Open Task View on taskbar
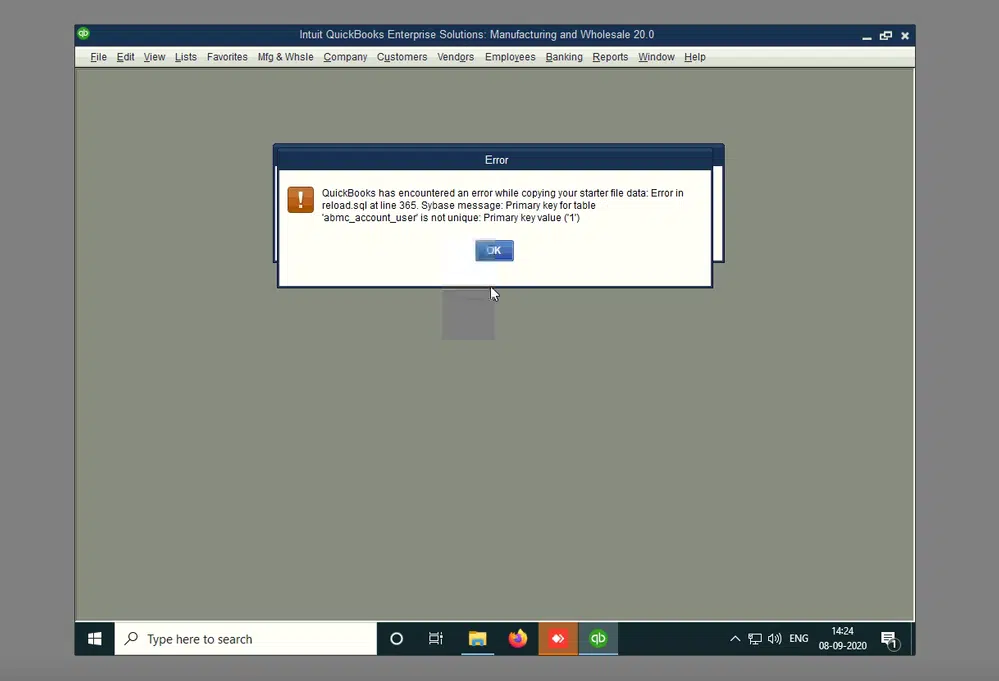Screen dimensions: 999x681 436,638
